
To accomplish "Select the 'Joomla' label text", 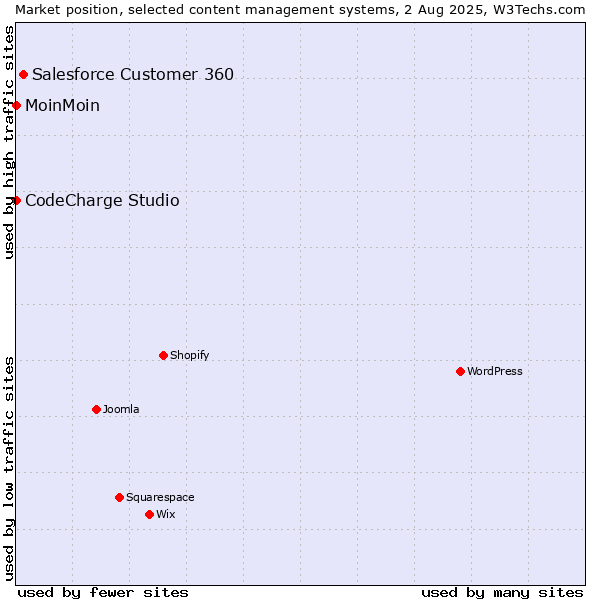I will pyautogui.click(x=121, y=409).
